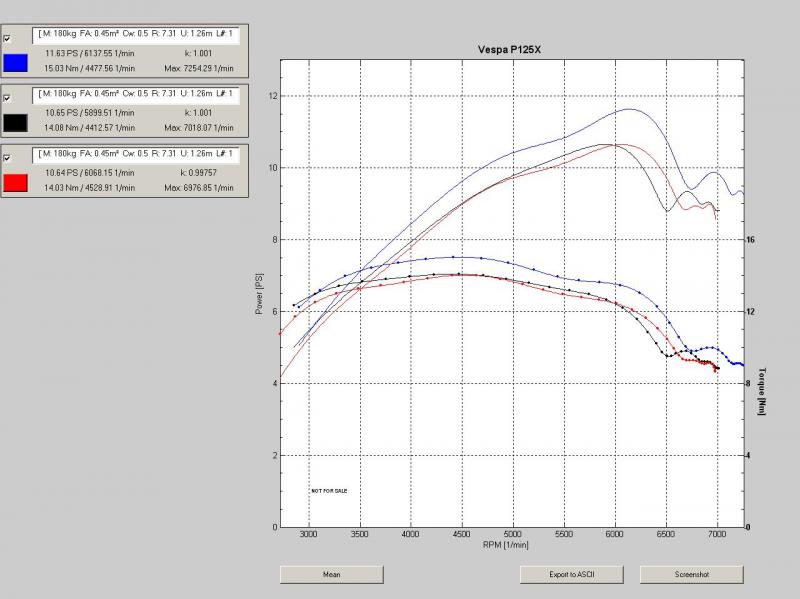Select the 15.03 Nm / 4477.56 1/min value
This screenshot has height=599, width=800.
click(x=89, y=68)
